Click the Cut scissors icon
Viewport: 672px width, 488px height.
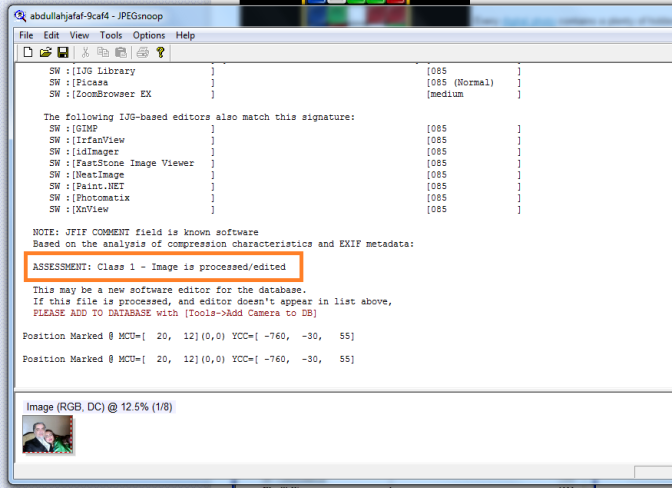click(x=86, y=52)
